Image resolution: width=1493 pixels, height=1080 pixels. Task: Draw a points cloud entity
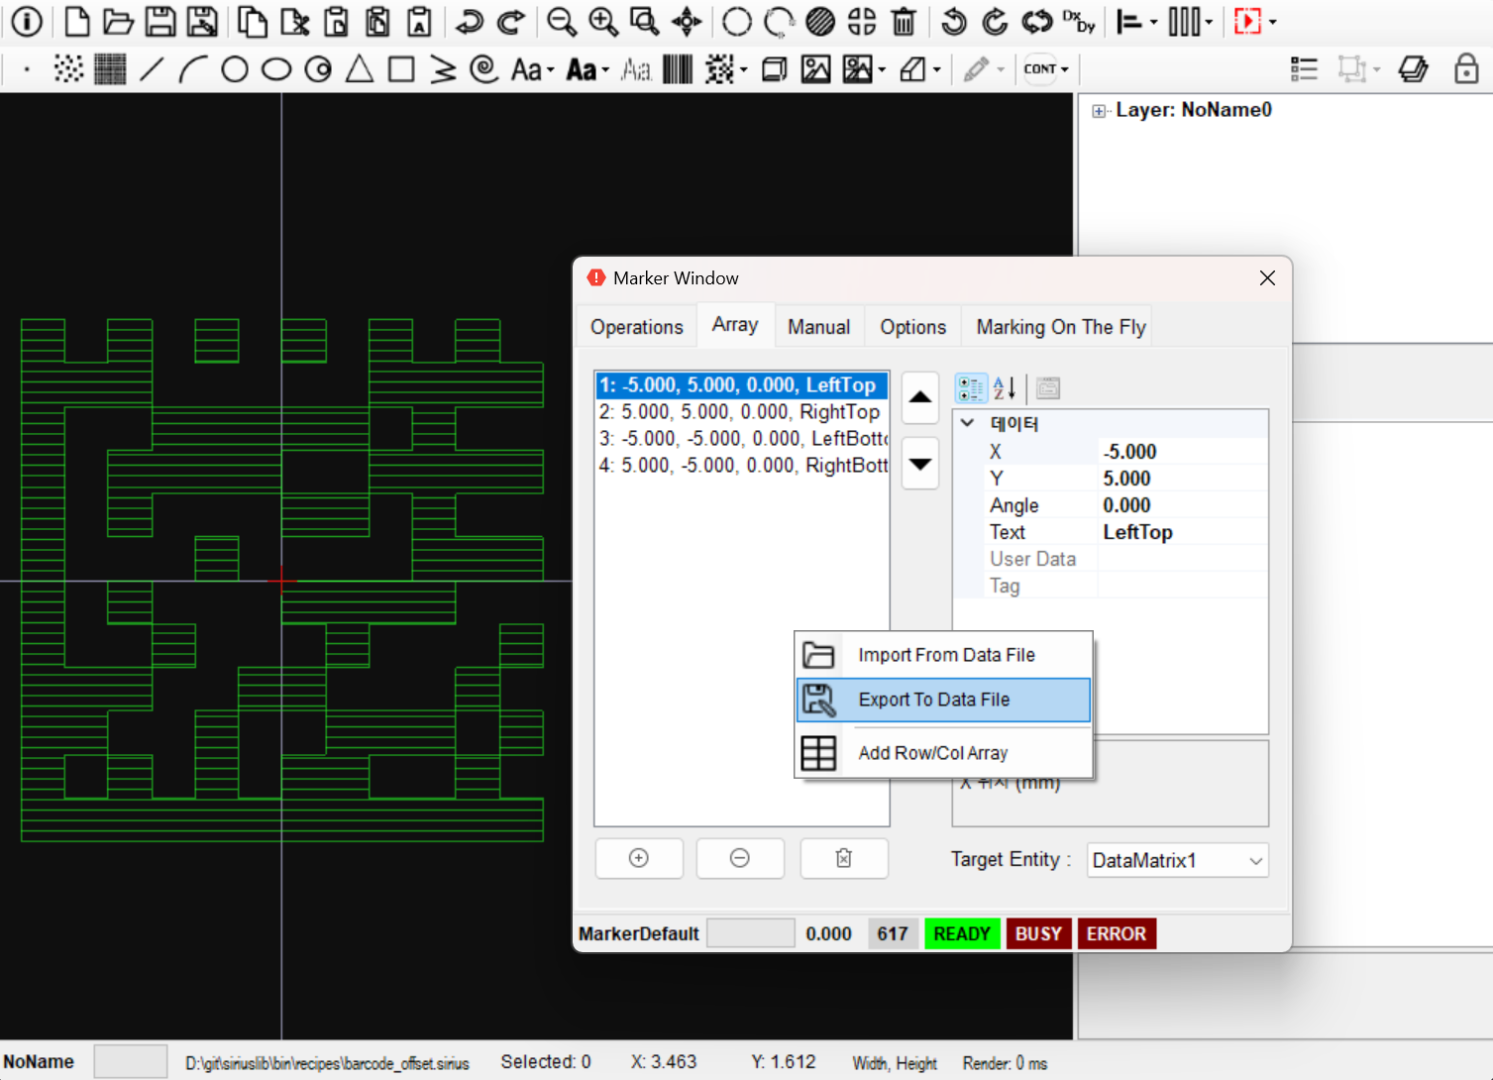68,69
